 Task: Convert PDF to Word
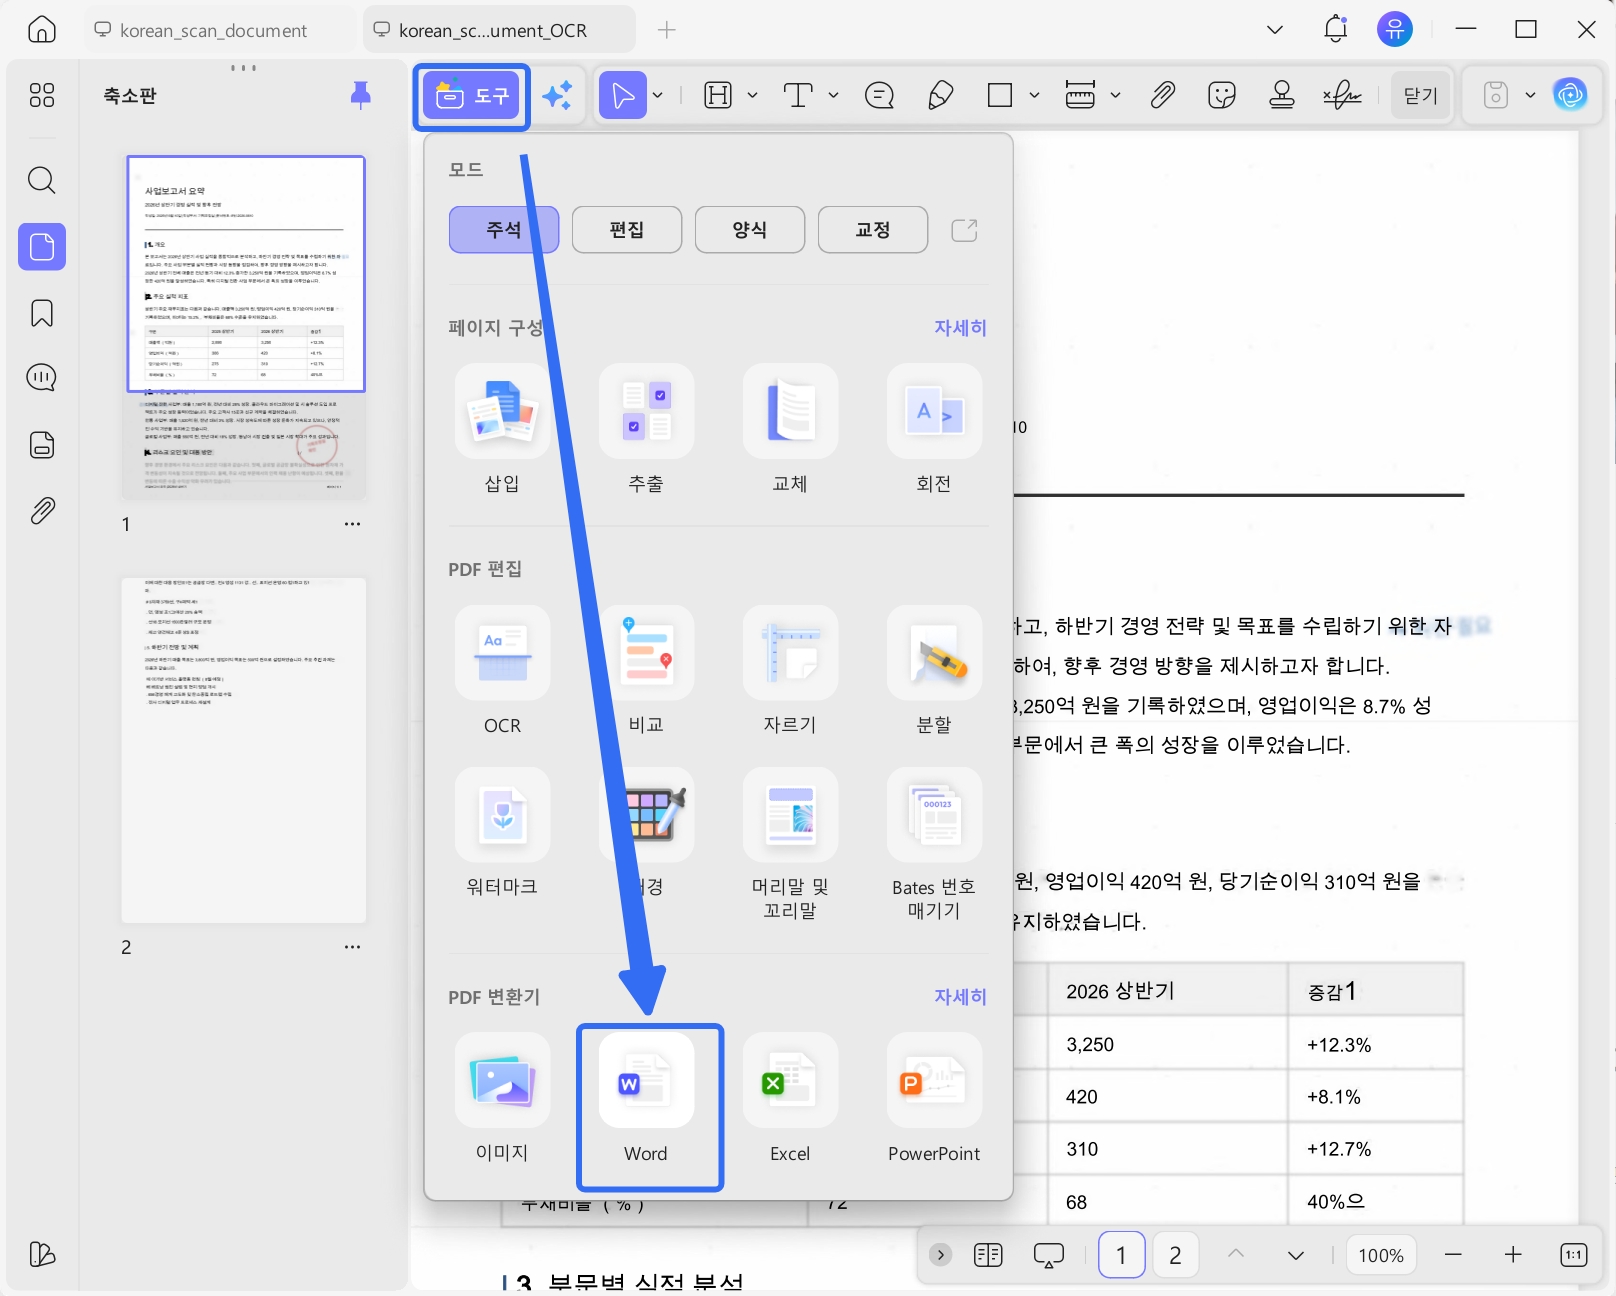point(646,1099)
